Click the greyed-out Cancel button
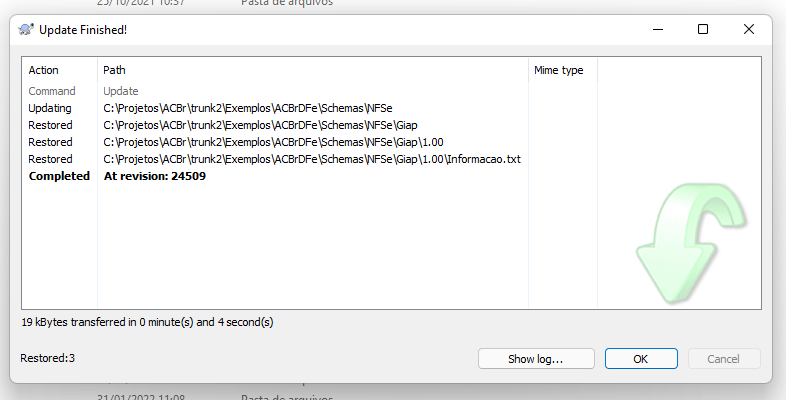This screenshot has width=786, height=400. (724, 359)
